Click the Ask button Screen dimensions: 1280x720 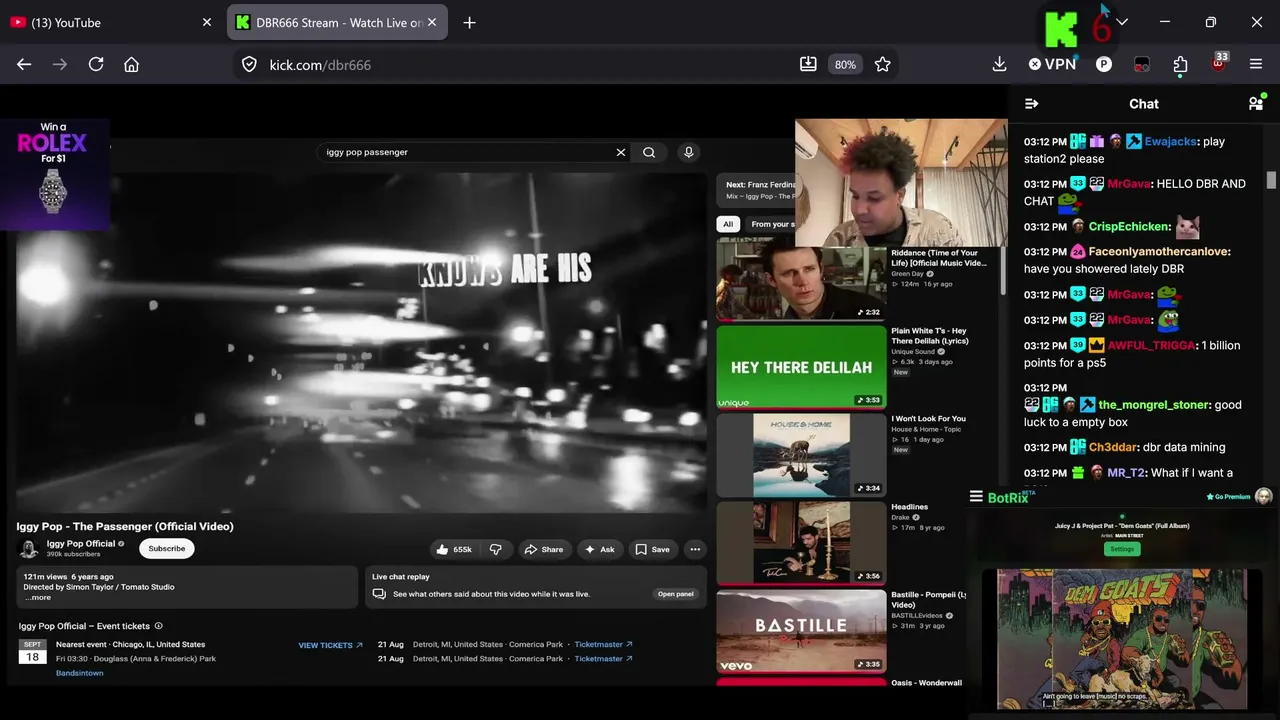tap(599, 549)
